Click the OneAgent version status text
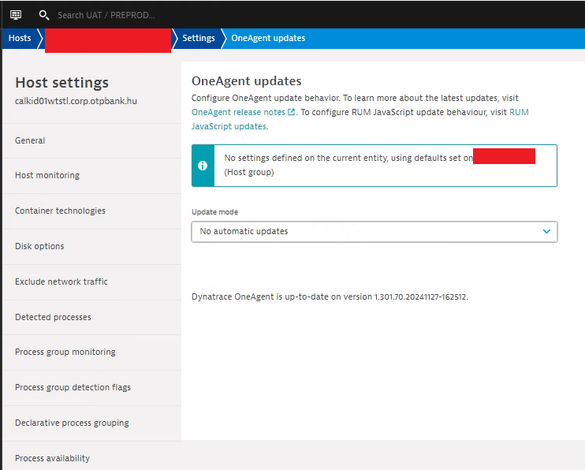Viewport: 585px width, 470px height. tap(330, 297)
